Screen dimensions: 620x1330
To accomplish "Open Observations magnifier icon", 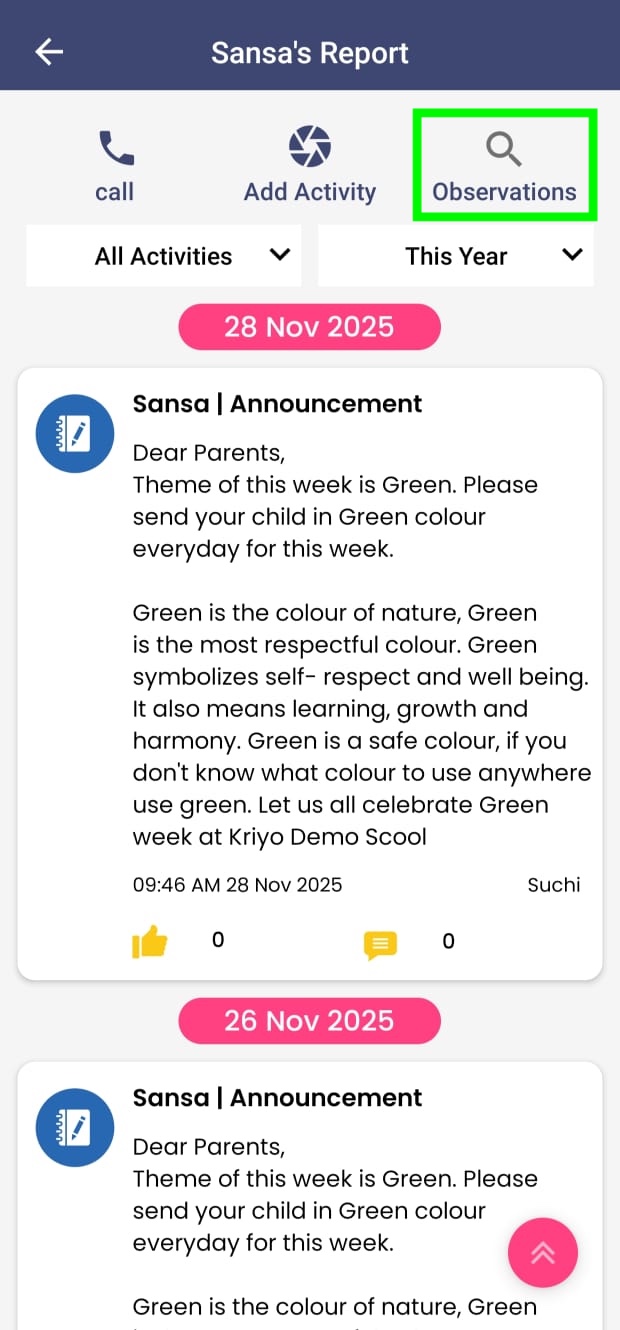I will coord(504,148).
